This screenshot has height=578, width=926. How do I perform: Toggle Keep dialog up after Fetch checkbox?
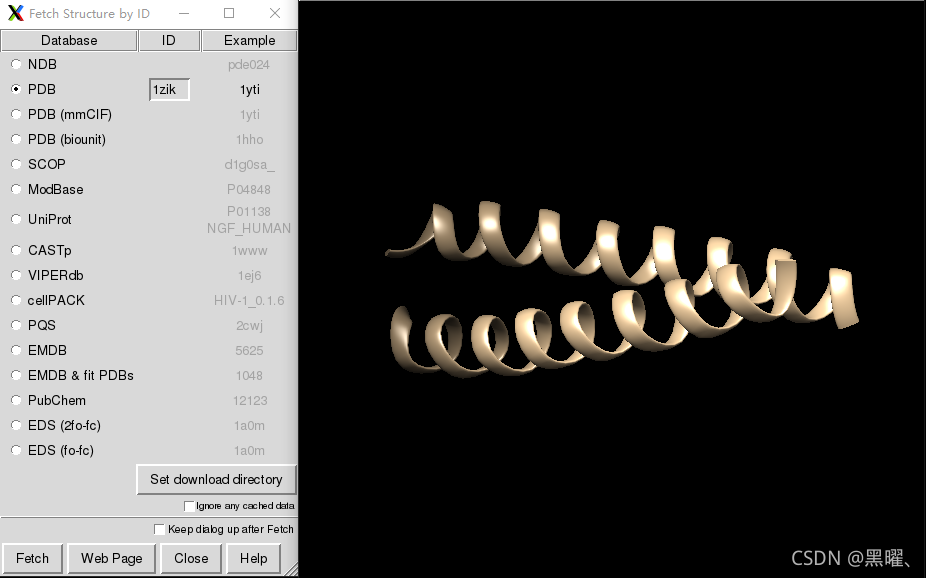pyautogui.click(x=159, y=529)
